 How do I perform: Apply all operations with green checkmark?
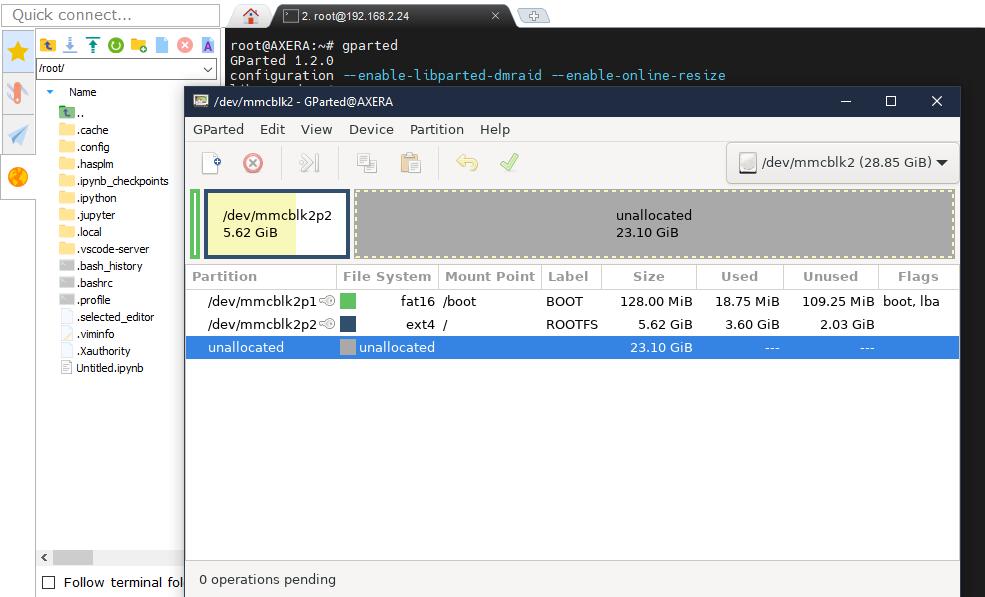[x=509, y=163]
